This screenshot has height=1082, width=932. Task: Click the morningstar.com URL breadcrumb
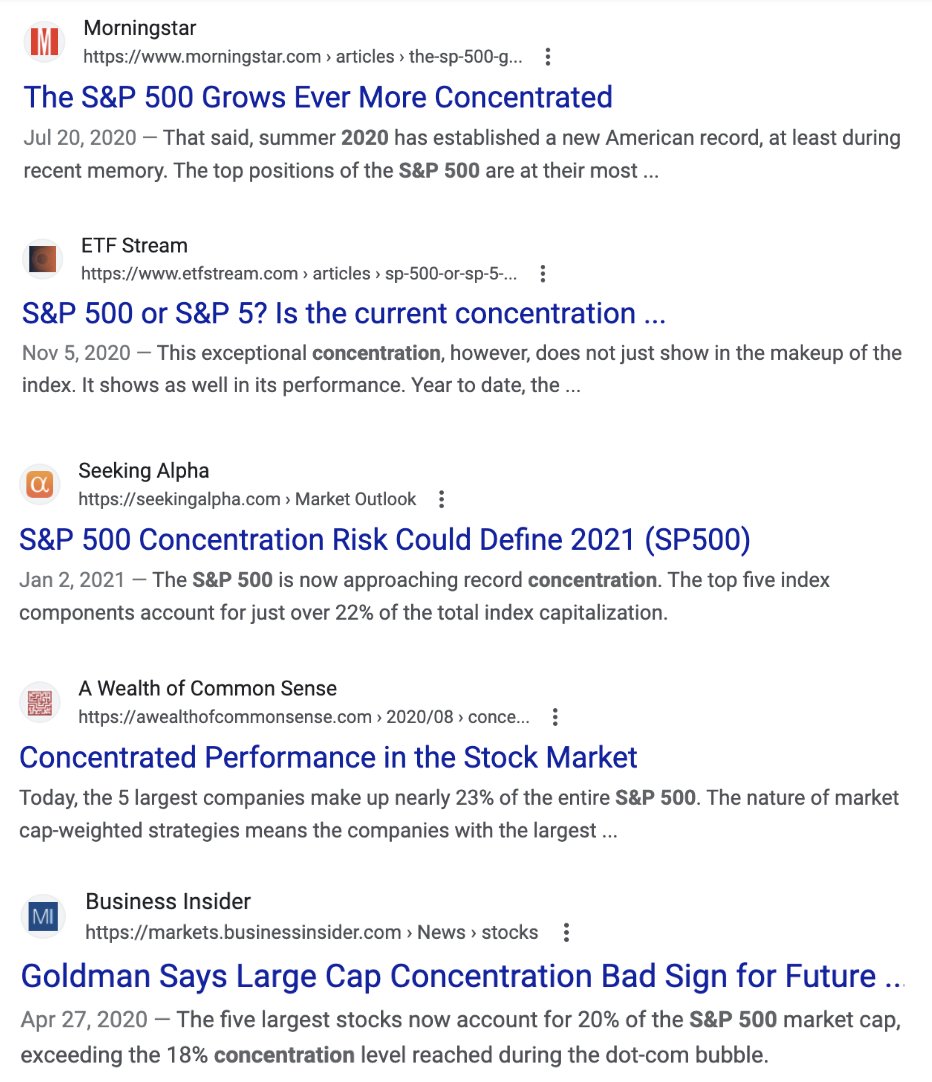tap(302, 57)
